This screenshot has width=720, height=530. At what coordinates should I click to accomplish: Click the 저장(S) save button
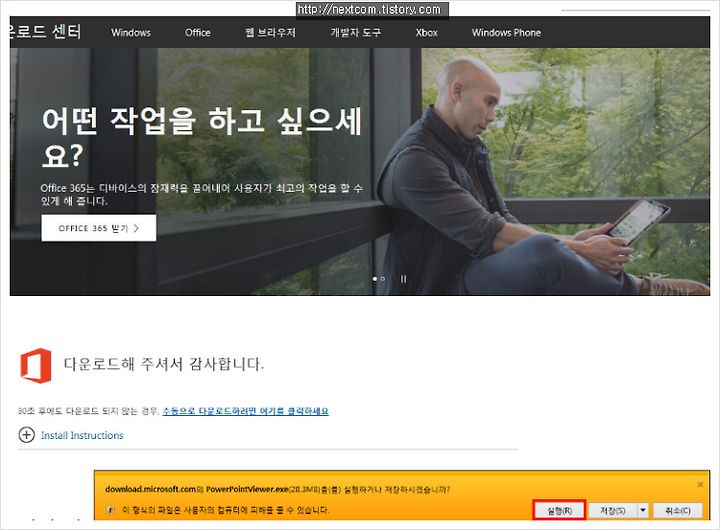click(613, 511)
